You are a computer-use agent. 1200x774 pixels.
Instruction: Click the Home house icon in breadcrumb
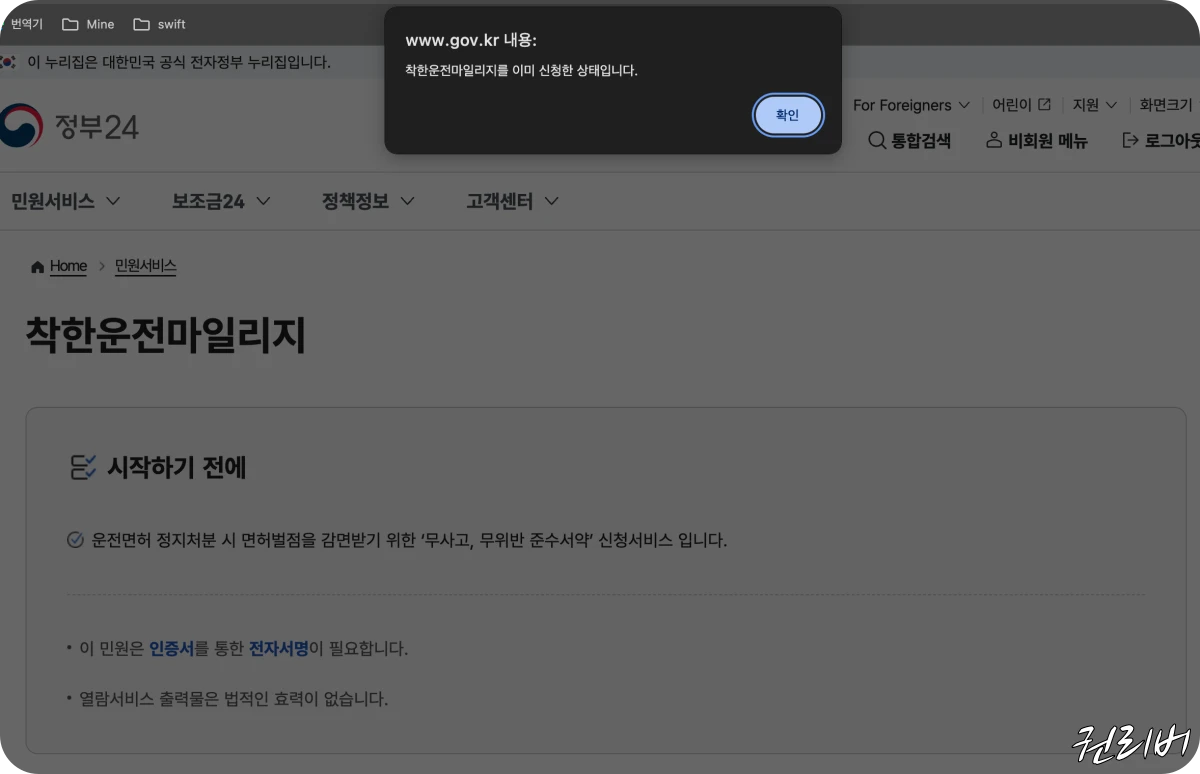click(37, 265)
